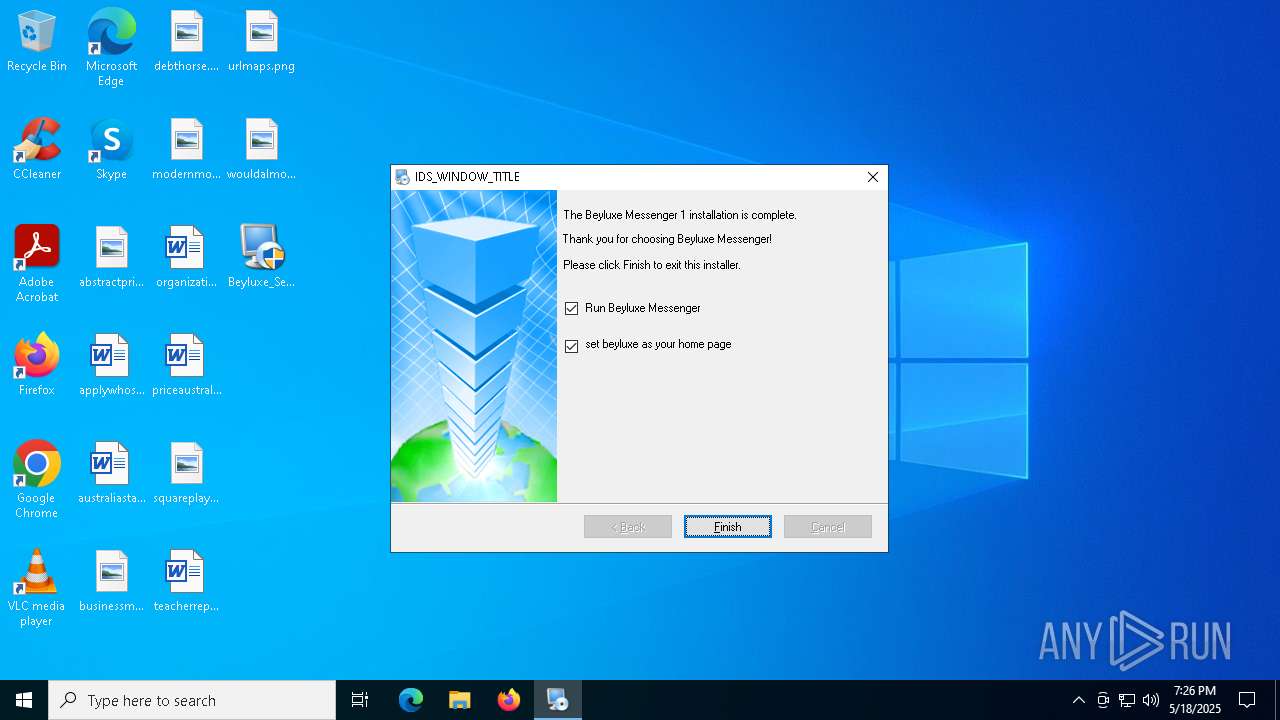Open the Recycle Bin desktop icon

click(x=37, y=42)
